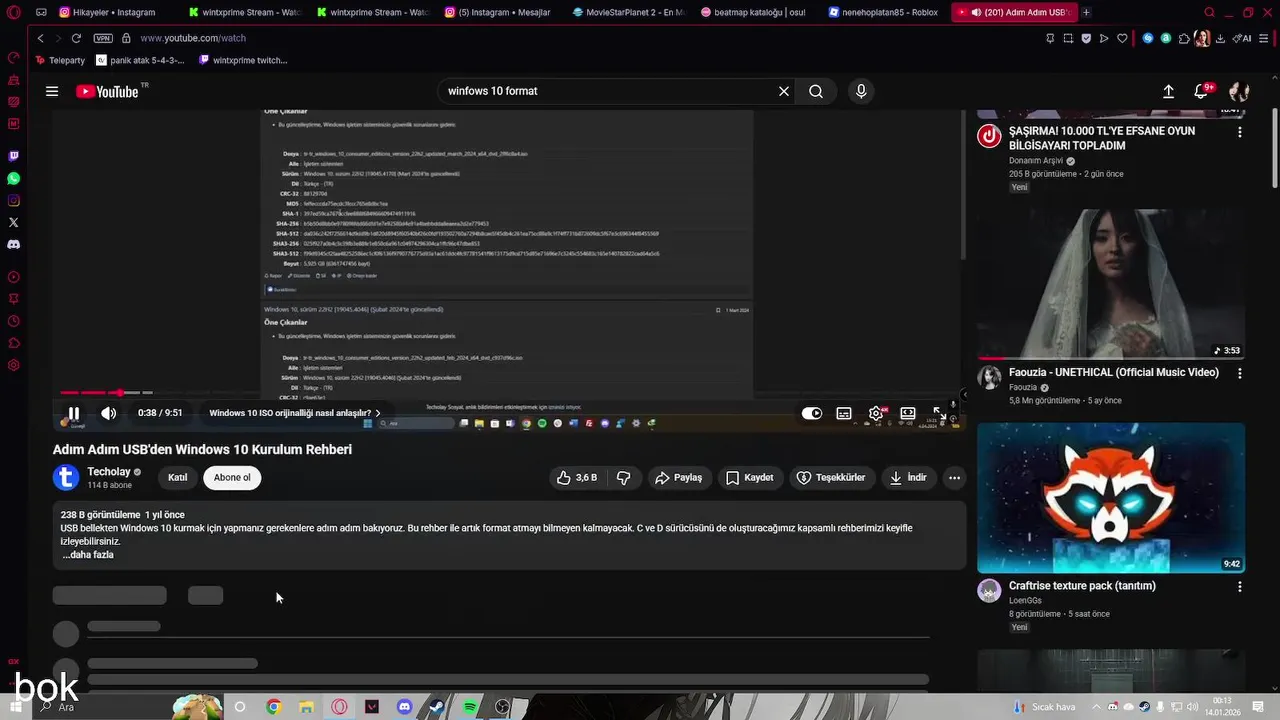The image size is (1280, 720).
Task: Start voice search with the microphone
Action: (861, 91)
